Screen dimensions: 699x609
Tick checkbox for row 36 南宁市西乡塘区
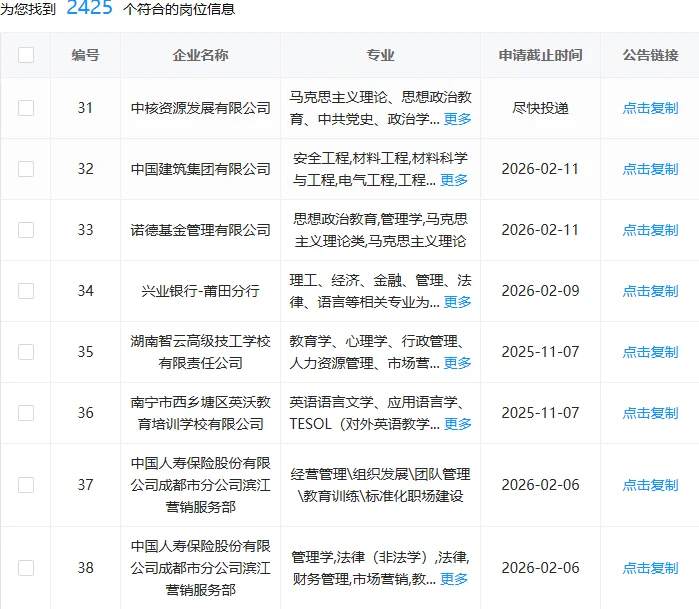(26, 413)
